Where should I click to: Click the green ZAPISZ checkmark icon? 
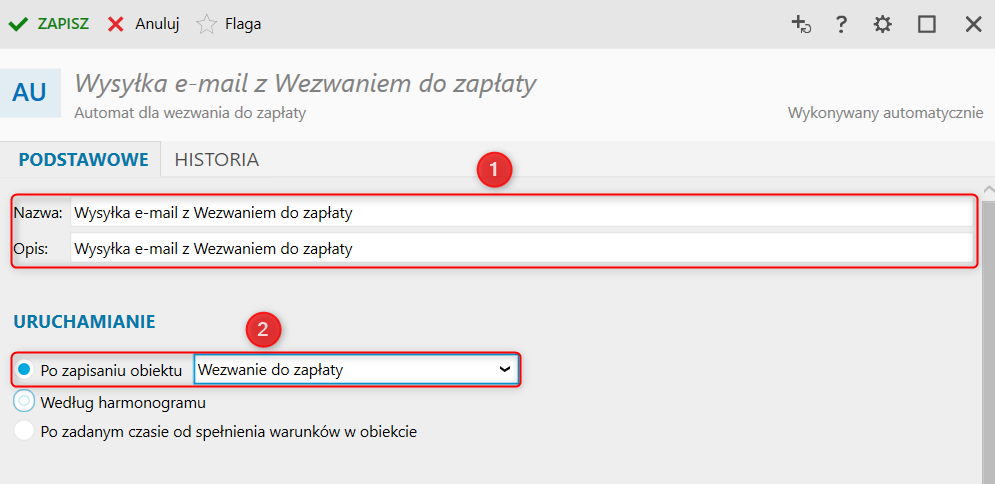pyautogui.click(x=18, y=24)
